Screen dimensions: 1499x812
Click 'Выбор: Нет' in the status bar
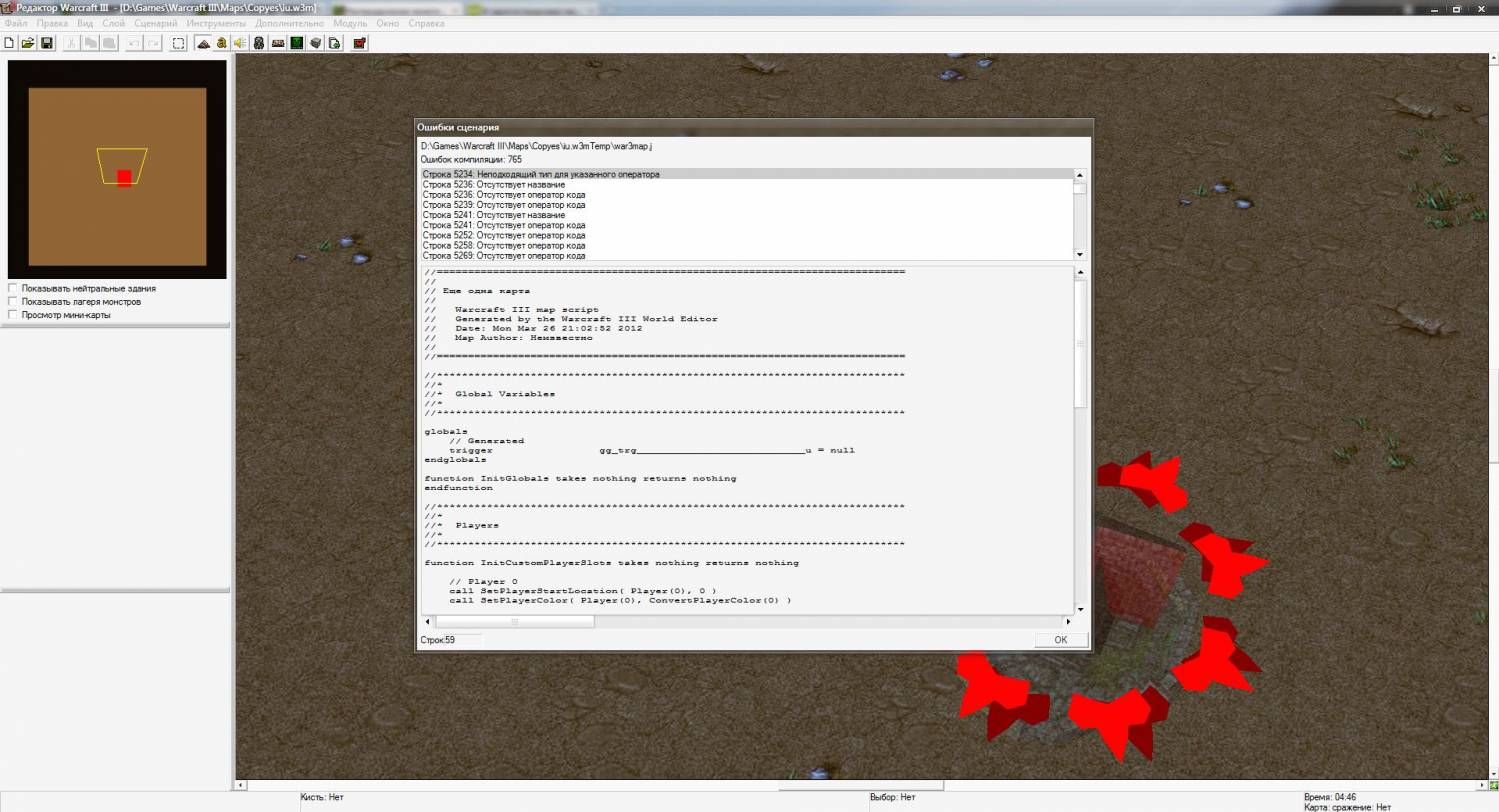click(x=893, y=797)
